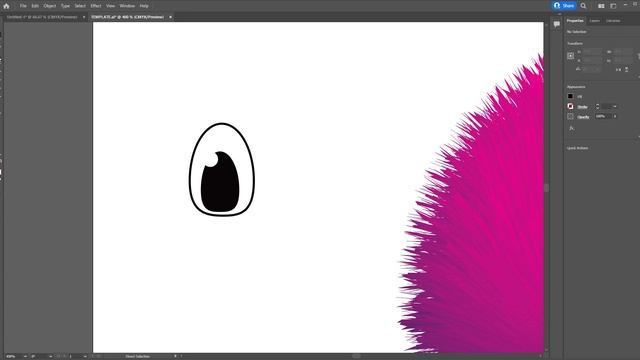
Task: Switch to the TEMPLATE.ai document tab
Action: pos(127,17)
